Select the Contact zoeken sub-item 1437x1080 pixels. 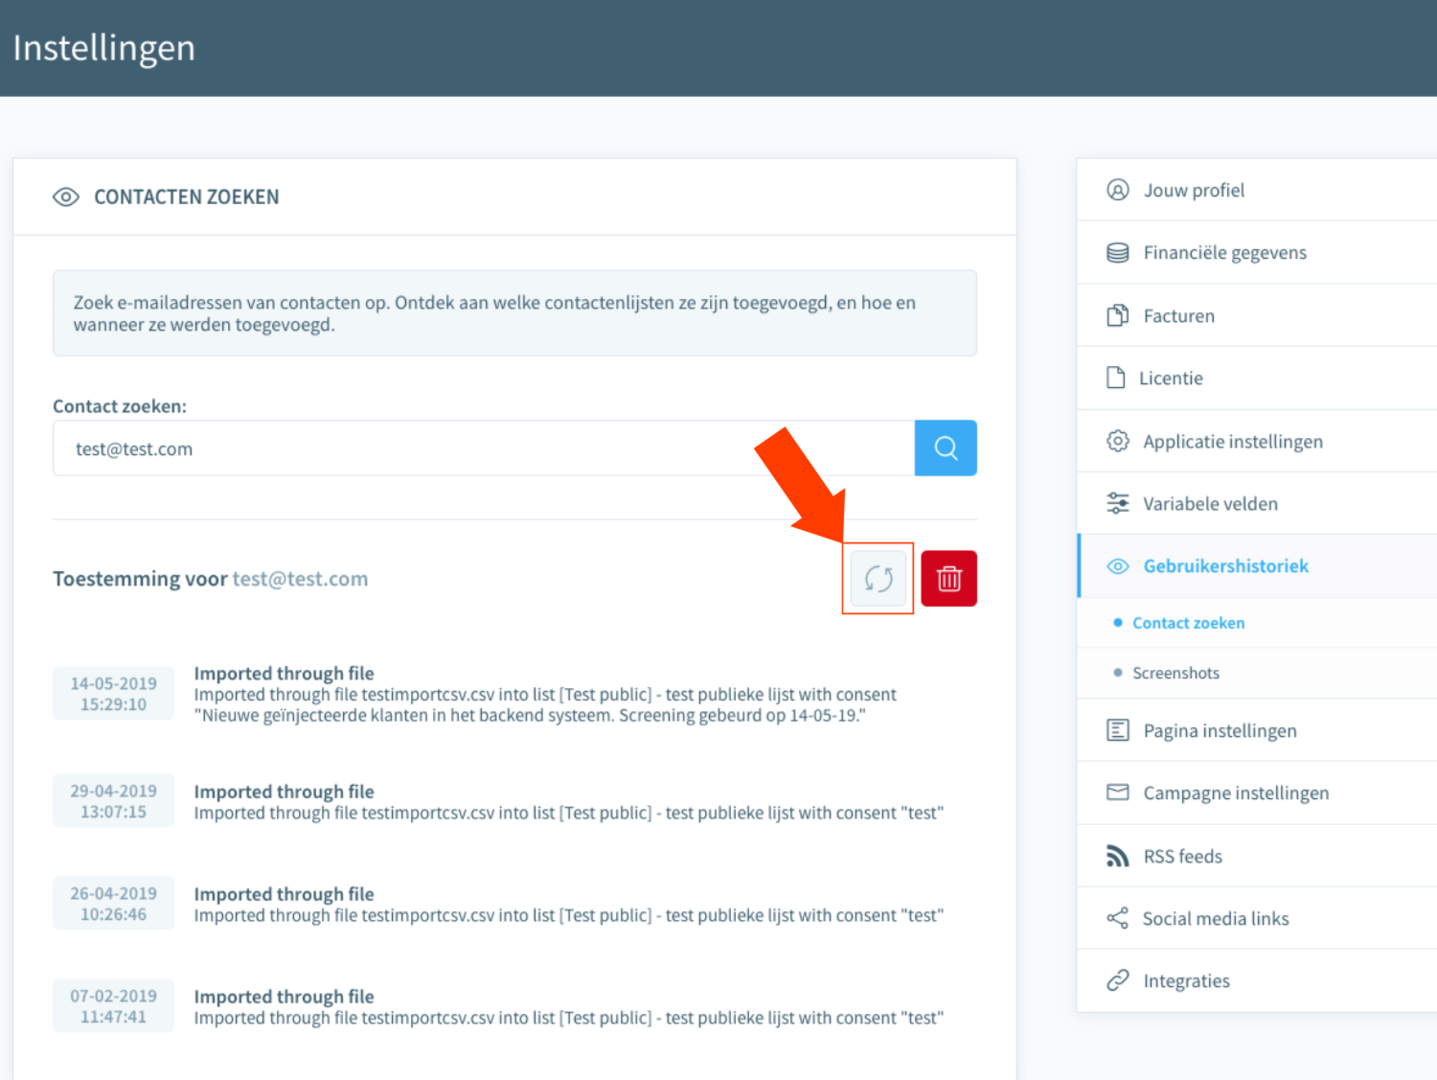(1188, 623)
